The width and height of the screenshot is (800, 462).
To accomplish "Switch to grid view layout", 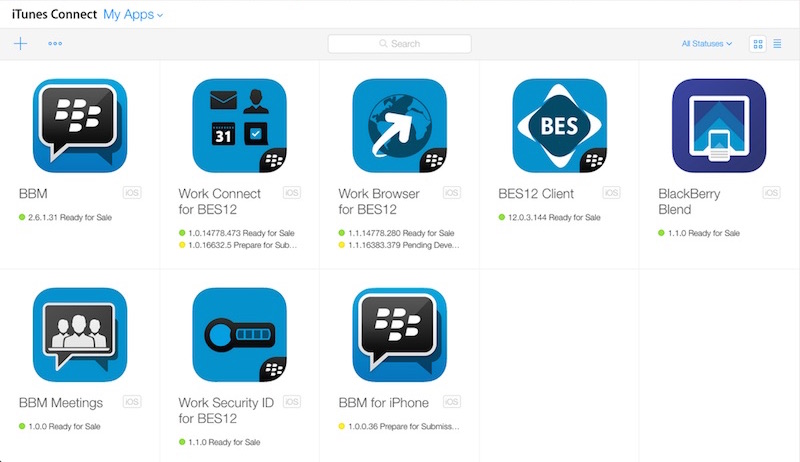I will pyautogui.click(x=758, y=44).
